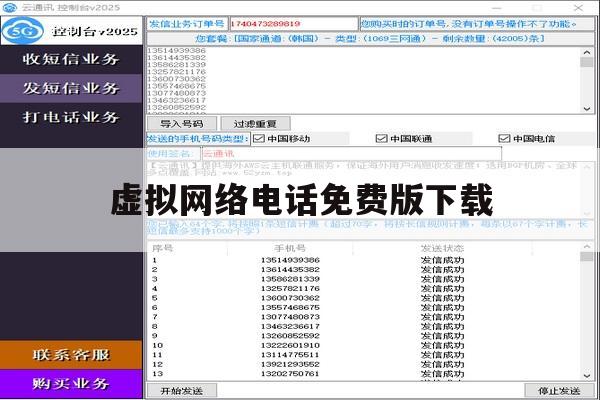Toggle 中国电信 checkbox
This screenshot has height=400, width=600.
coord(504,138)
